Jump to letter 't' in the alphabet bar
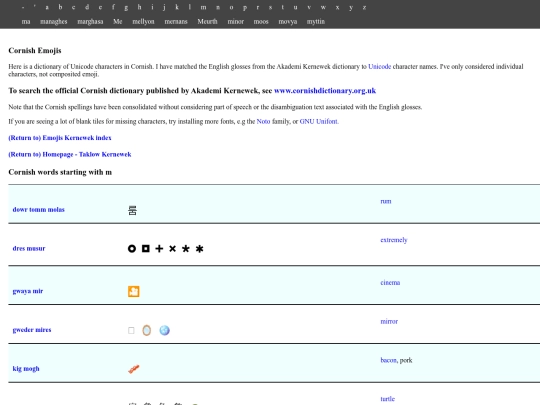540x405 pixels. 283,7
